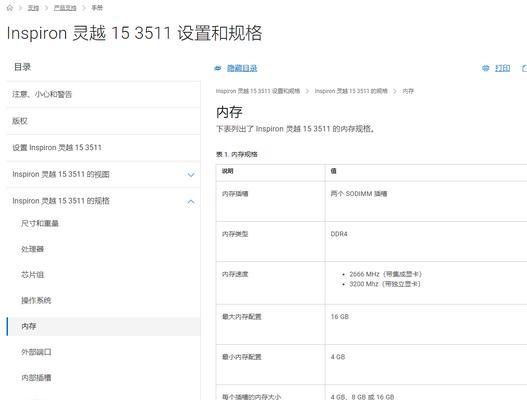The width and height of the screenshot is (527, 400).
Task: Click the 表 1. 内存规格 caption
Action: [x=237, y=155]
